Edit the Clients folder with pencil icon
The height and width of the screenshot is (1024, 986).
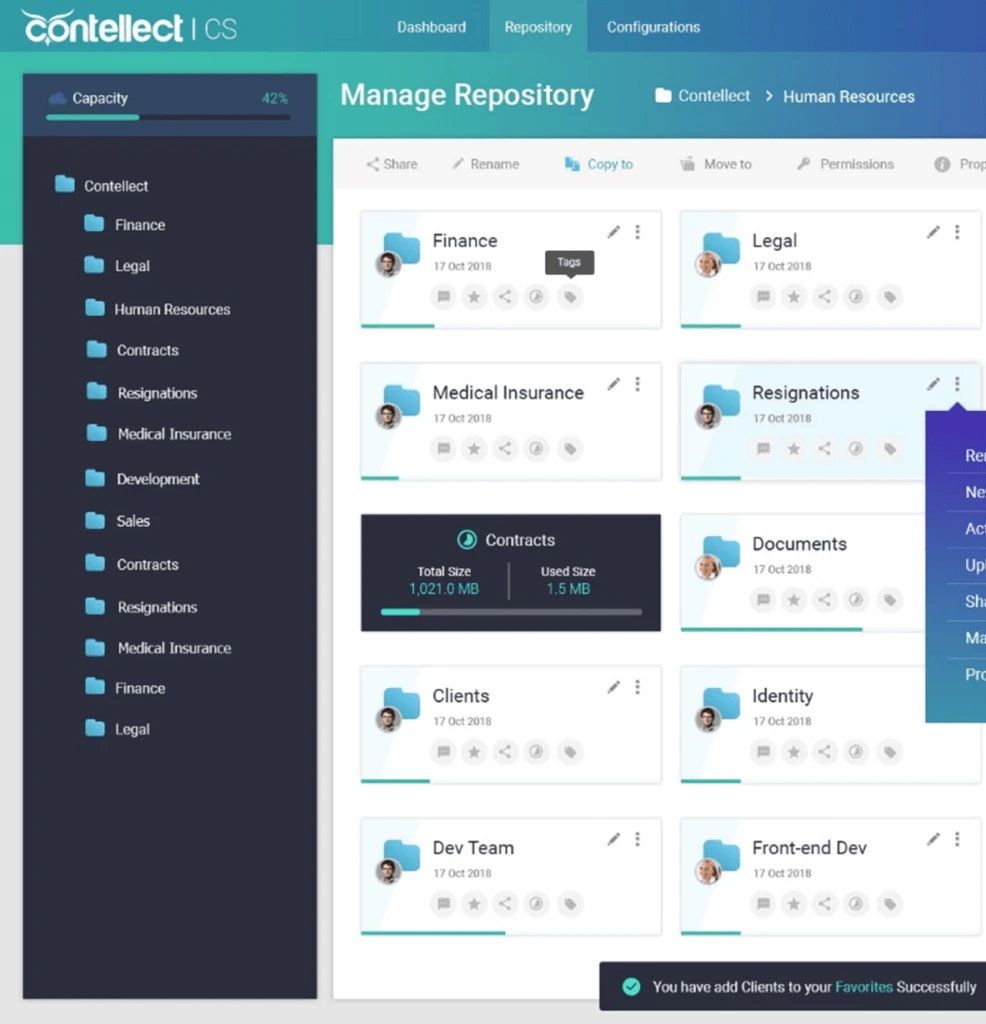614,687
